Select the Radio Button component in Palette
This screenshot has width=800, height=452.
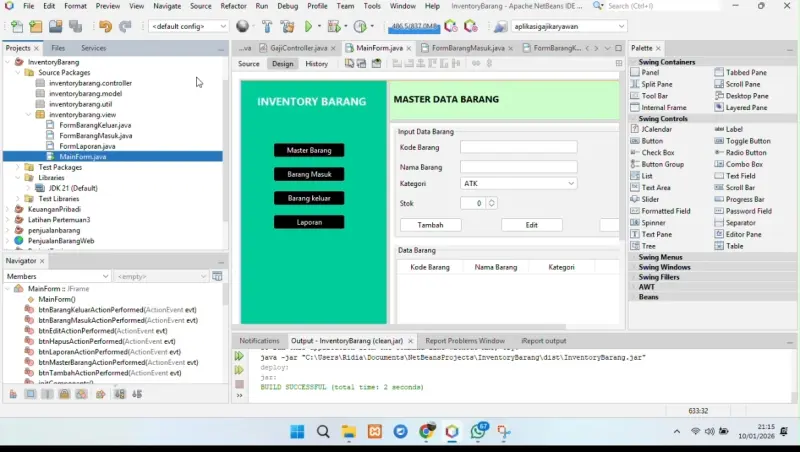point(746,152)
